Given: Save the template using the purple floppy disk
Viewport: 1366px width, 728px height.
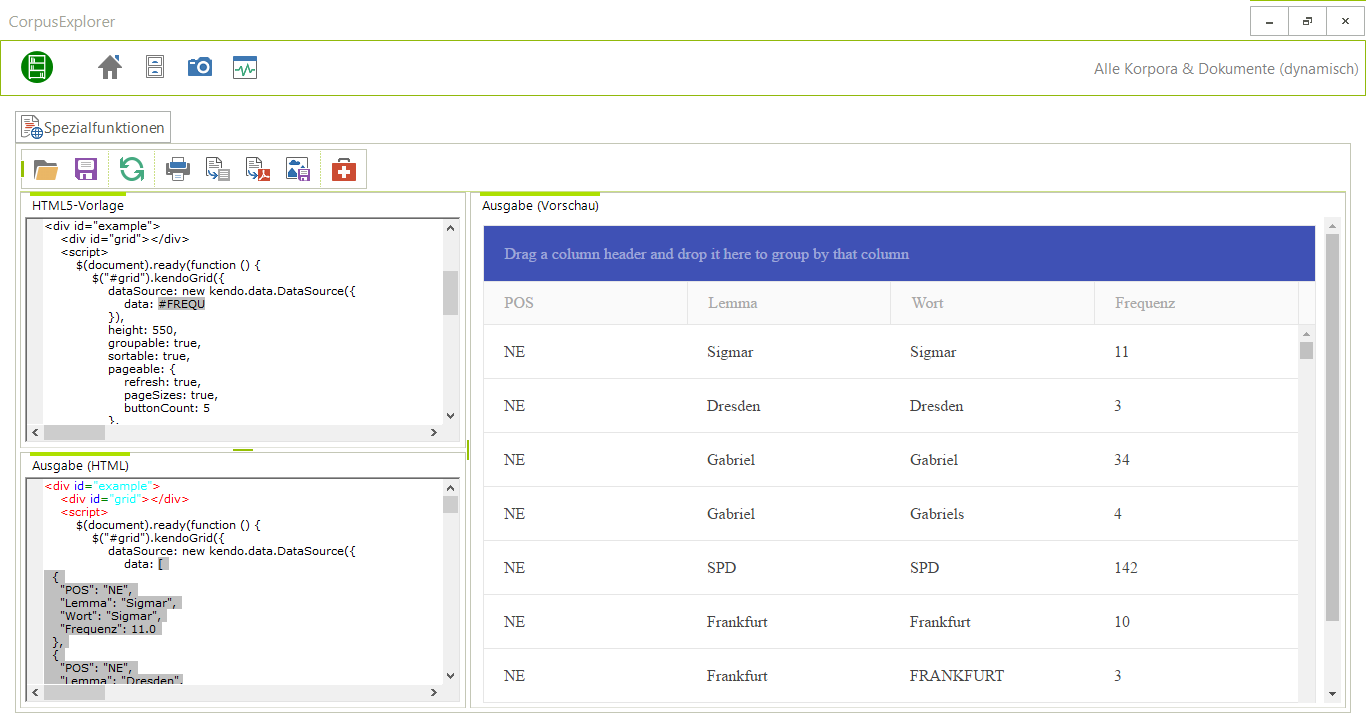Looking at the screenshot, I should coord(86,169).
